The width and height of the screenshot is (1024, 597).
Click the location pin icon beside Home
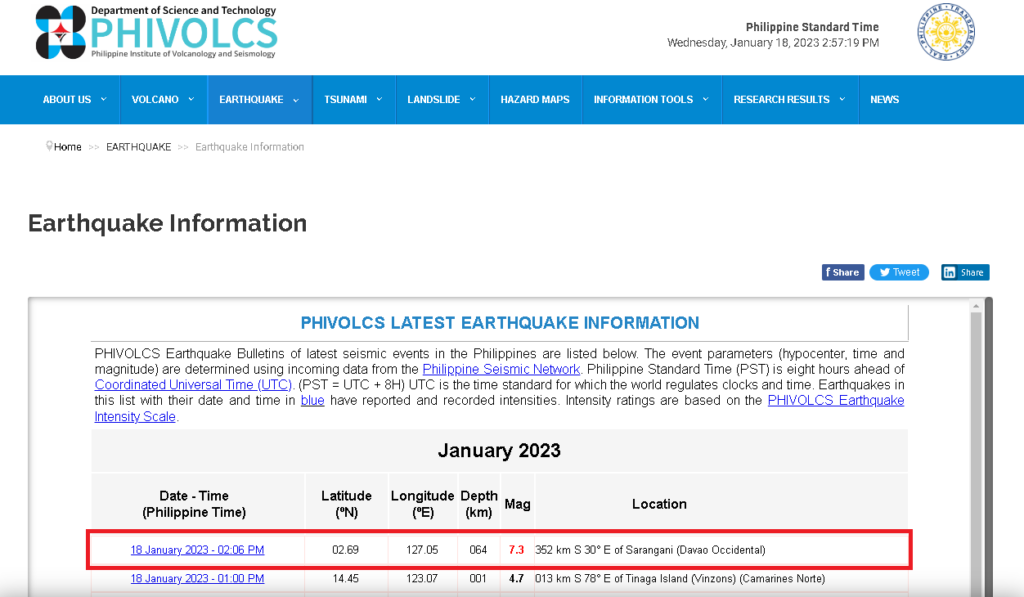click(x=49, y=146)
